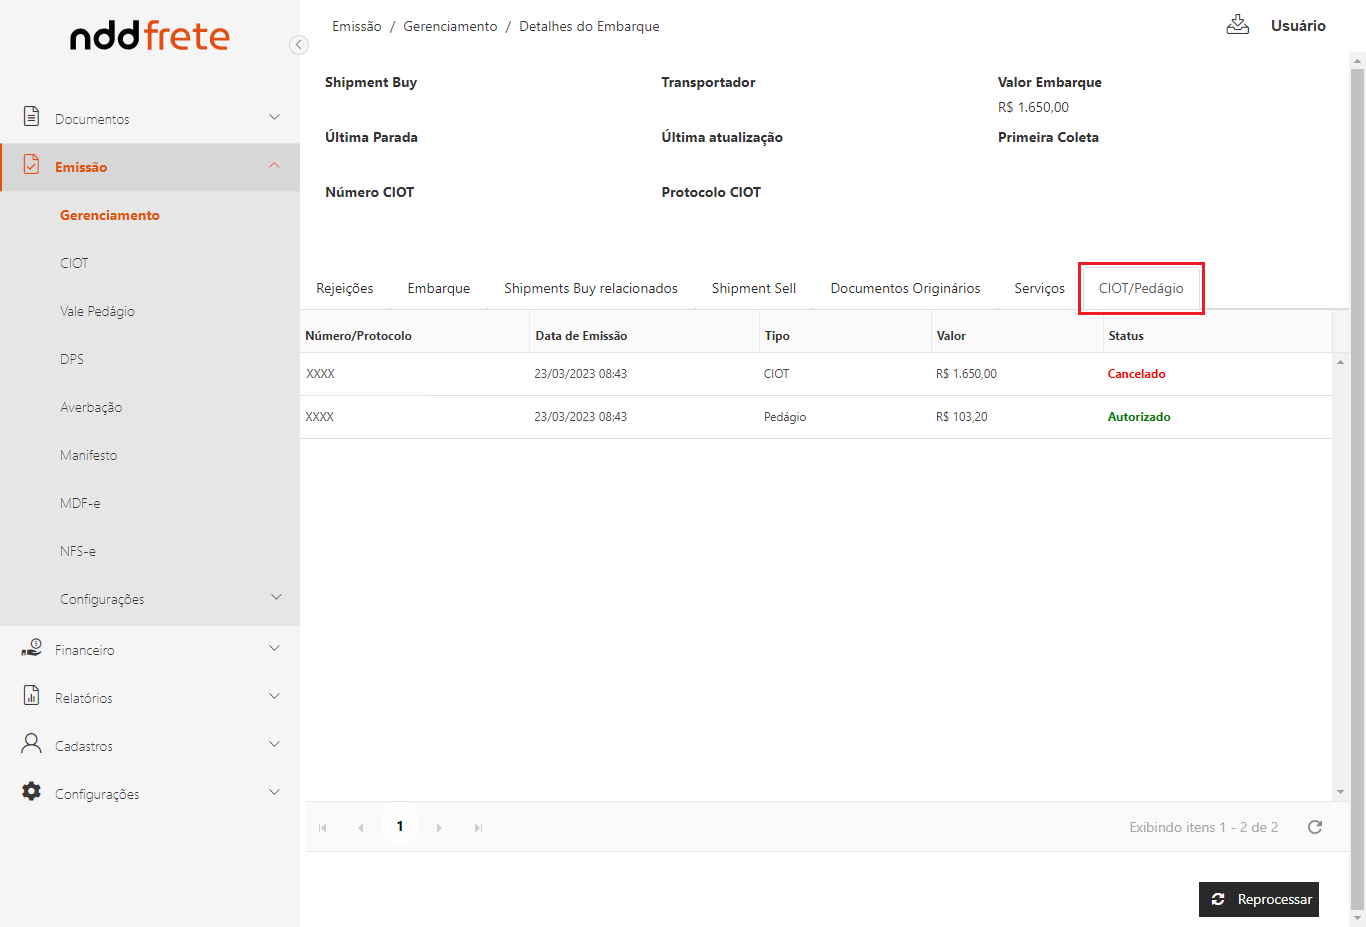Click the Documentos file icon in sidebar
Viewport: 1366px width, 927px height.
coord(32,117)
